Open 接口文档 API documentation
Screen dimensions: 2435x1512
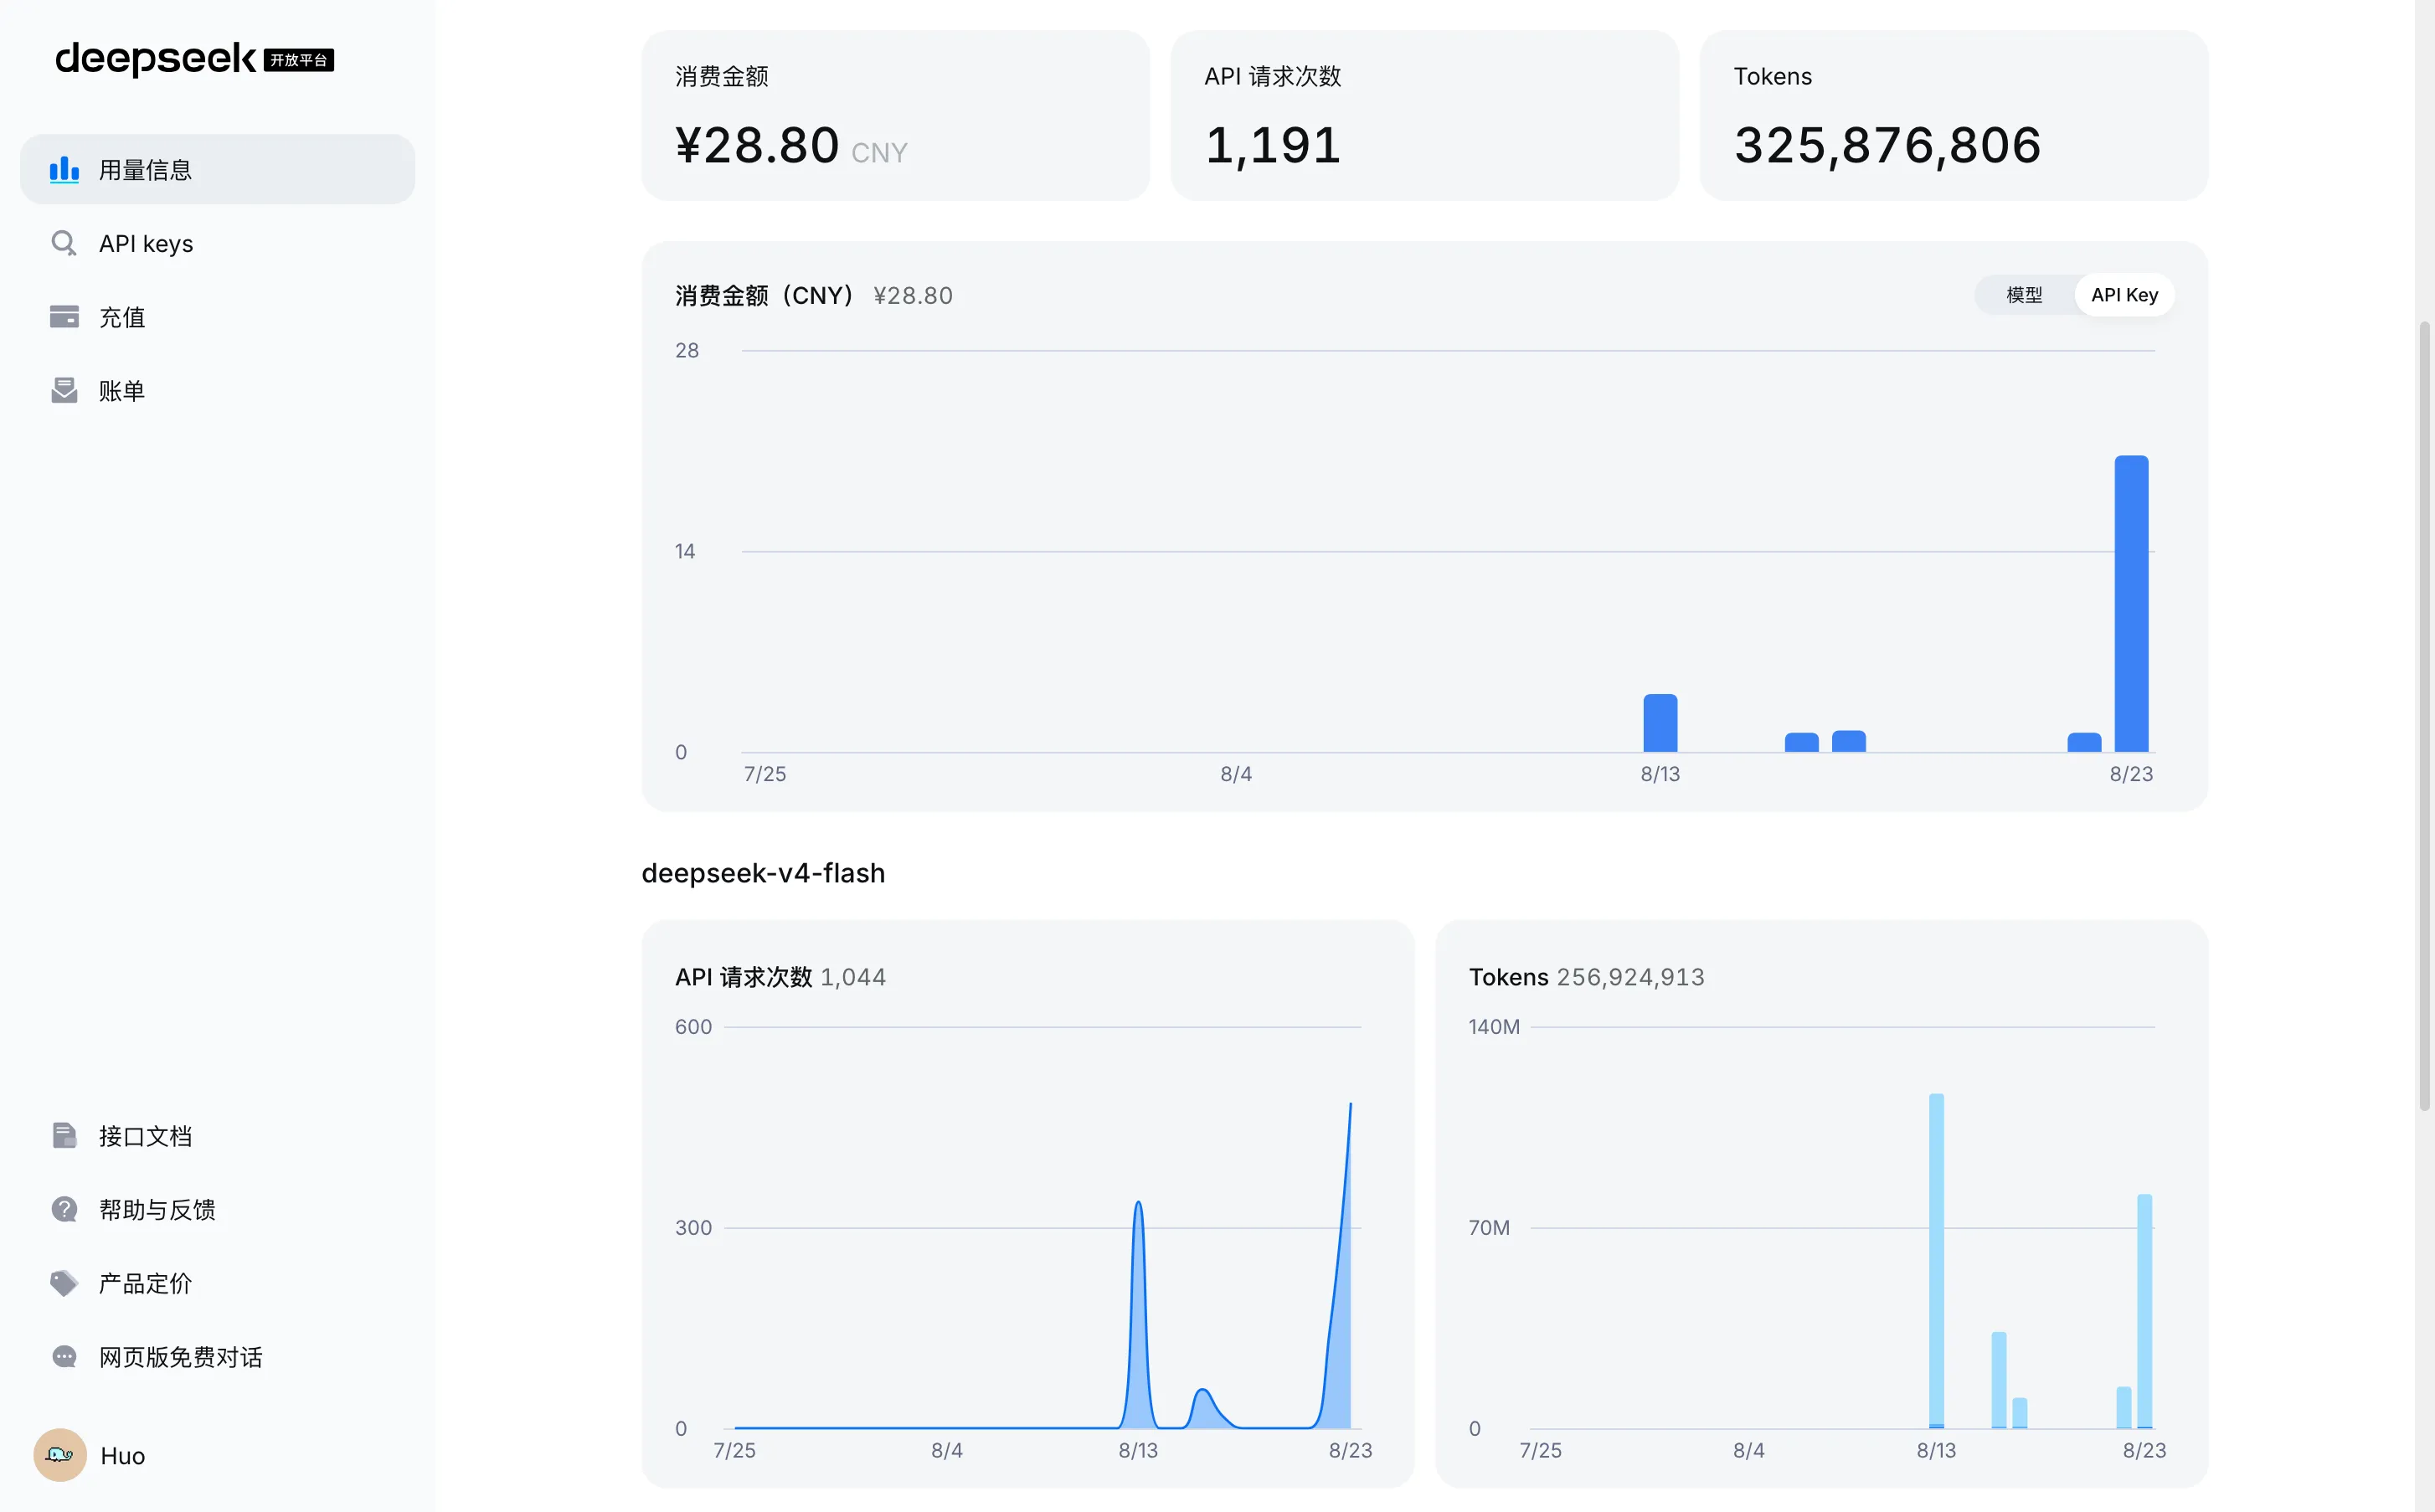pyautogui.click(x=217, y=1135)
